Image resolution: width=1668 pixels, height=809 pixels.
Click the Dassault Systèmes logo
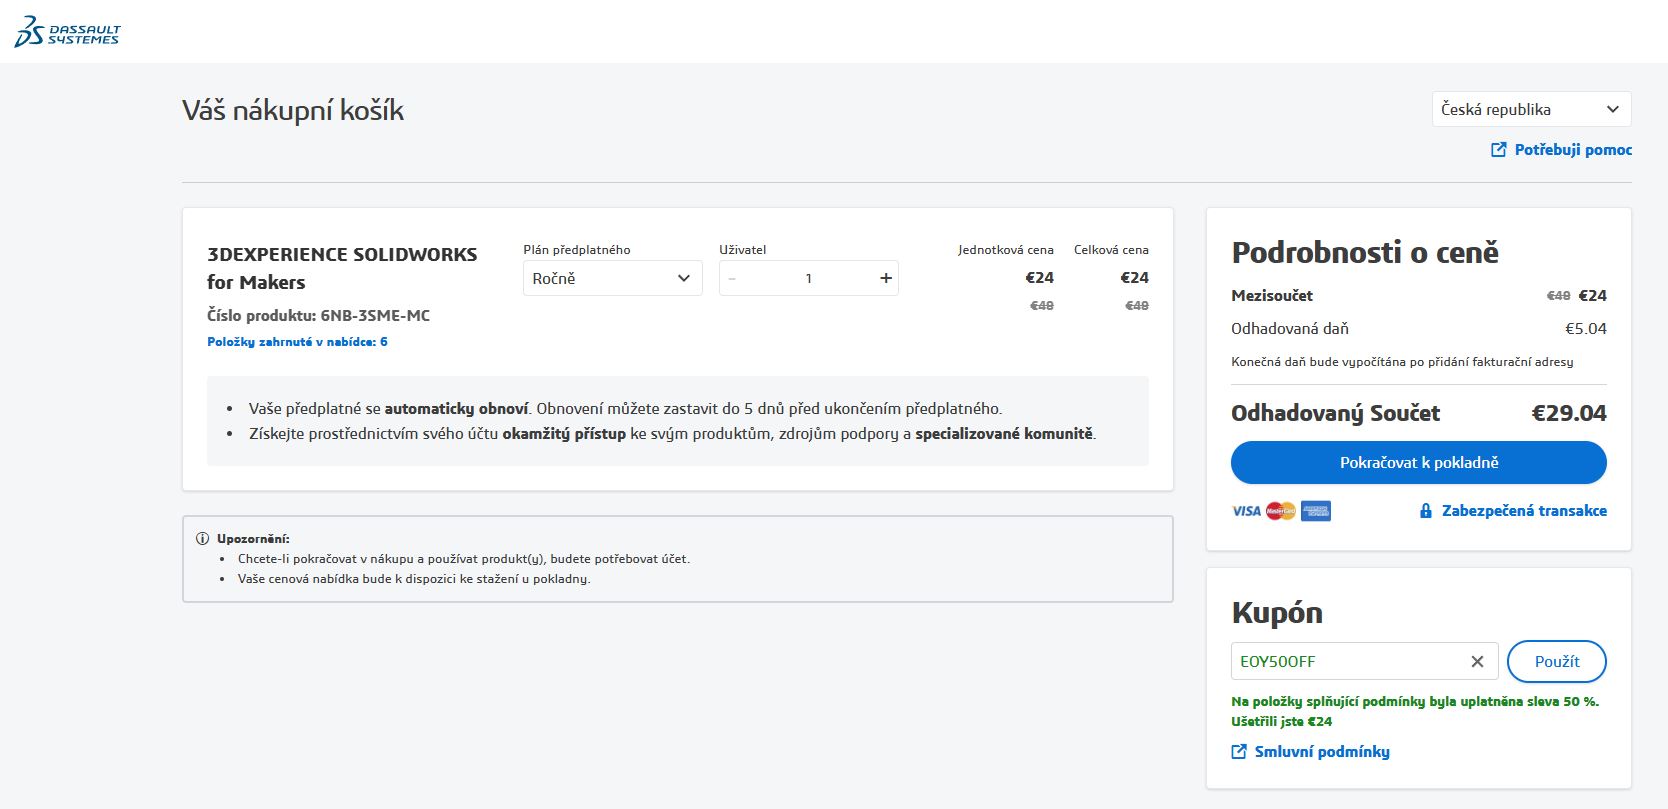coord(67,31)
